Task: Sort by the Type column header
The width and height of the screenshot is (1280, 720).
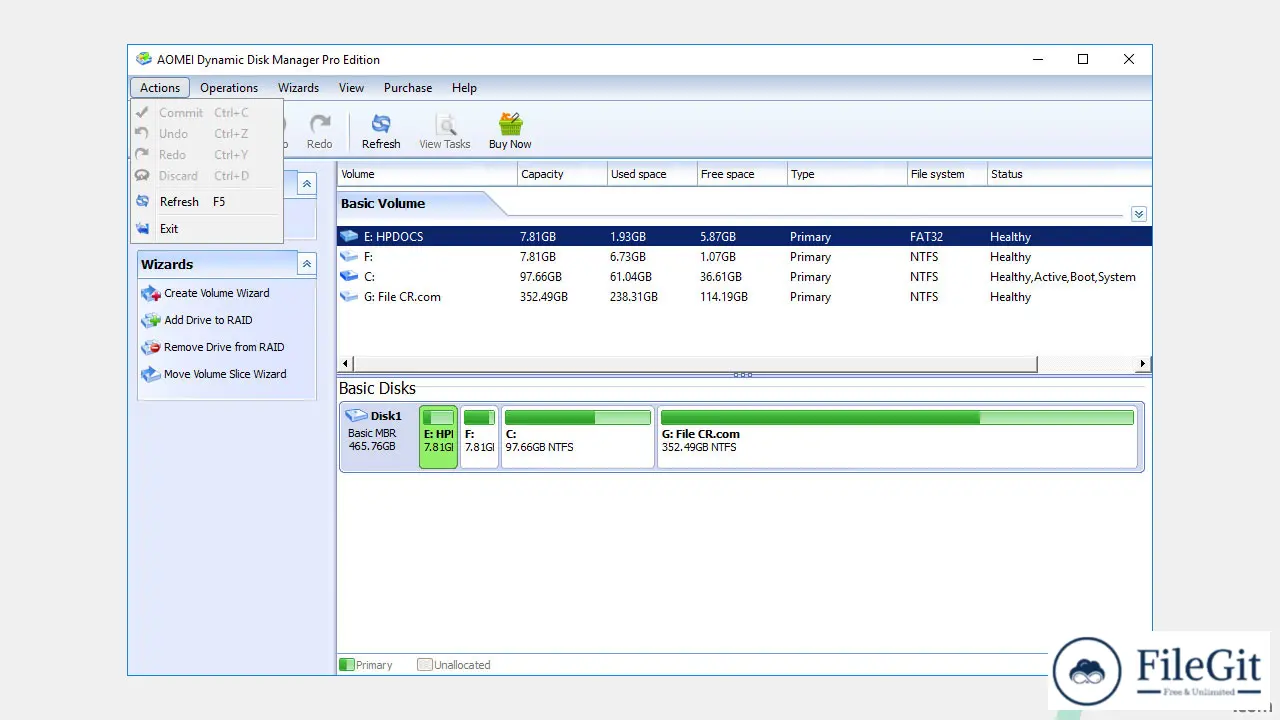Action: [847, 174]
